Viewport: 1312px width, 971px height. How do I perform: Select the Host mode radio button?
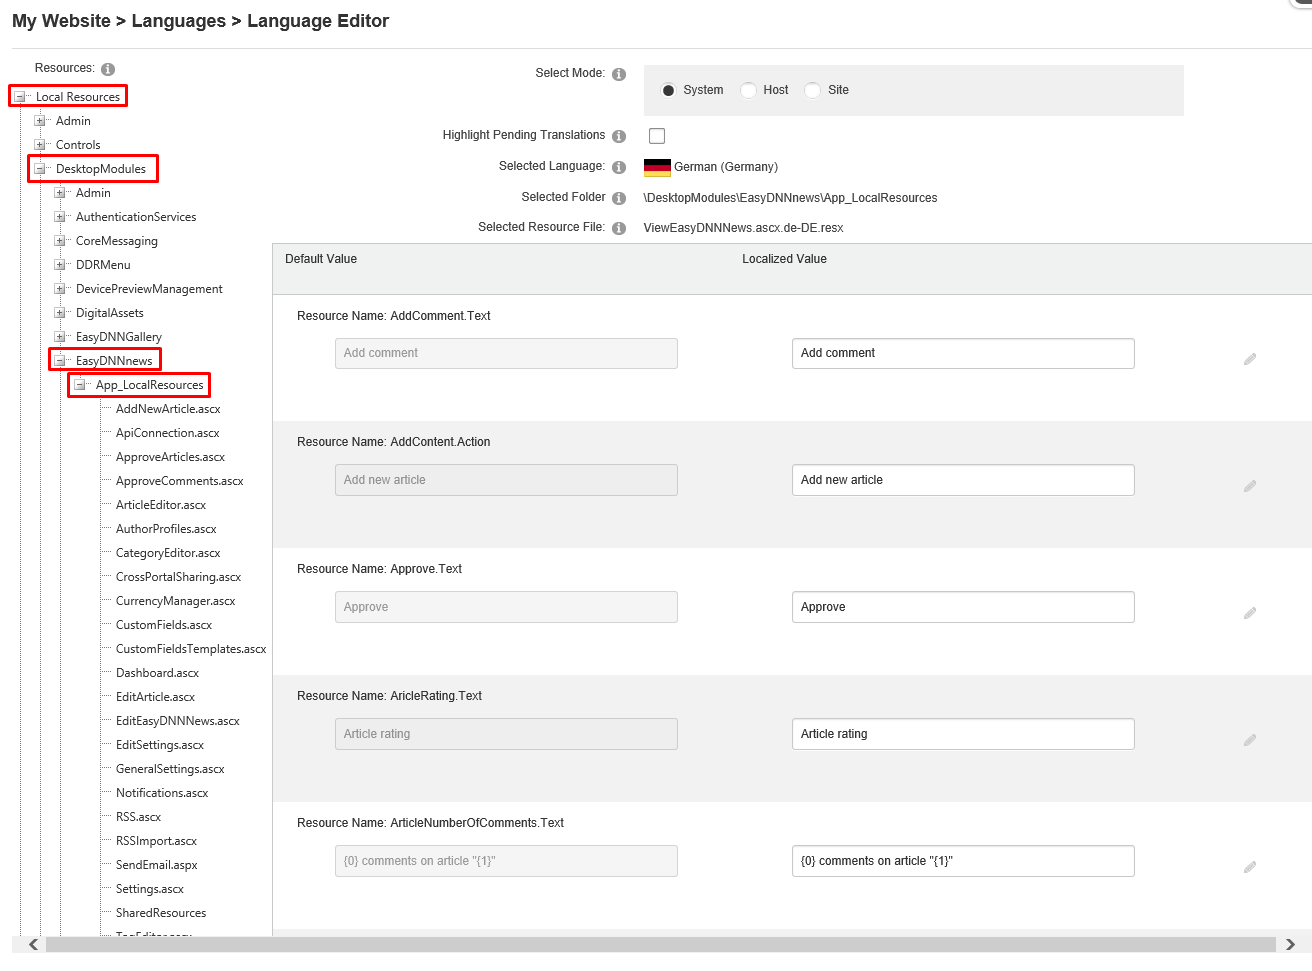748,90
